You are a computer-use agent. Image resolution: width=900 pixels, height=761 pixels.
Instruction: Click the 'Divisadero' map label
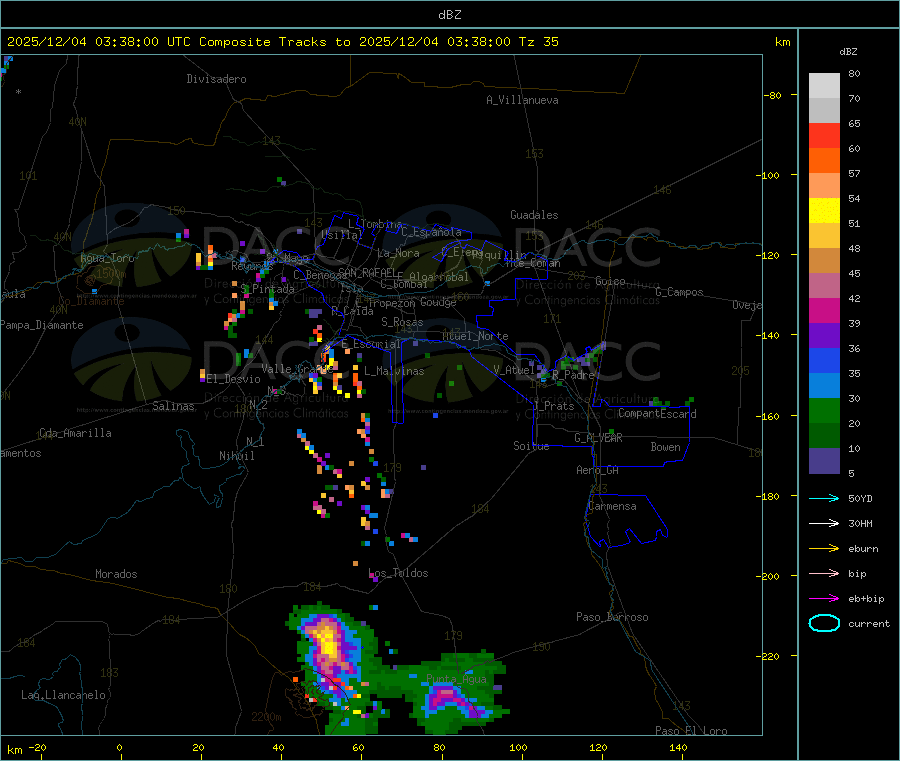point(216,79)
